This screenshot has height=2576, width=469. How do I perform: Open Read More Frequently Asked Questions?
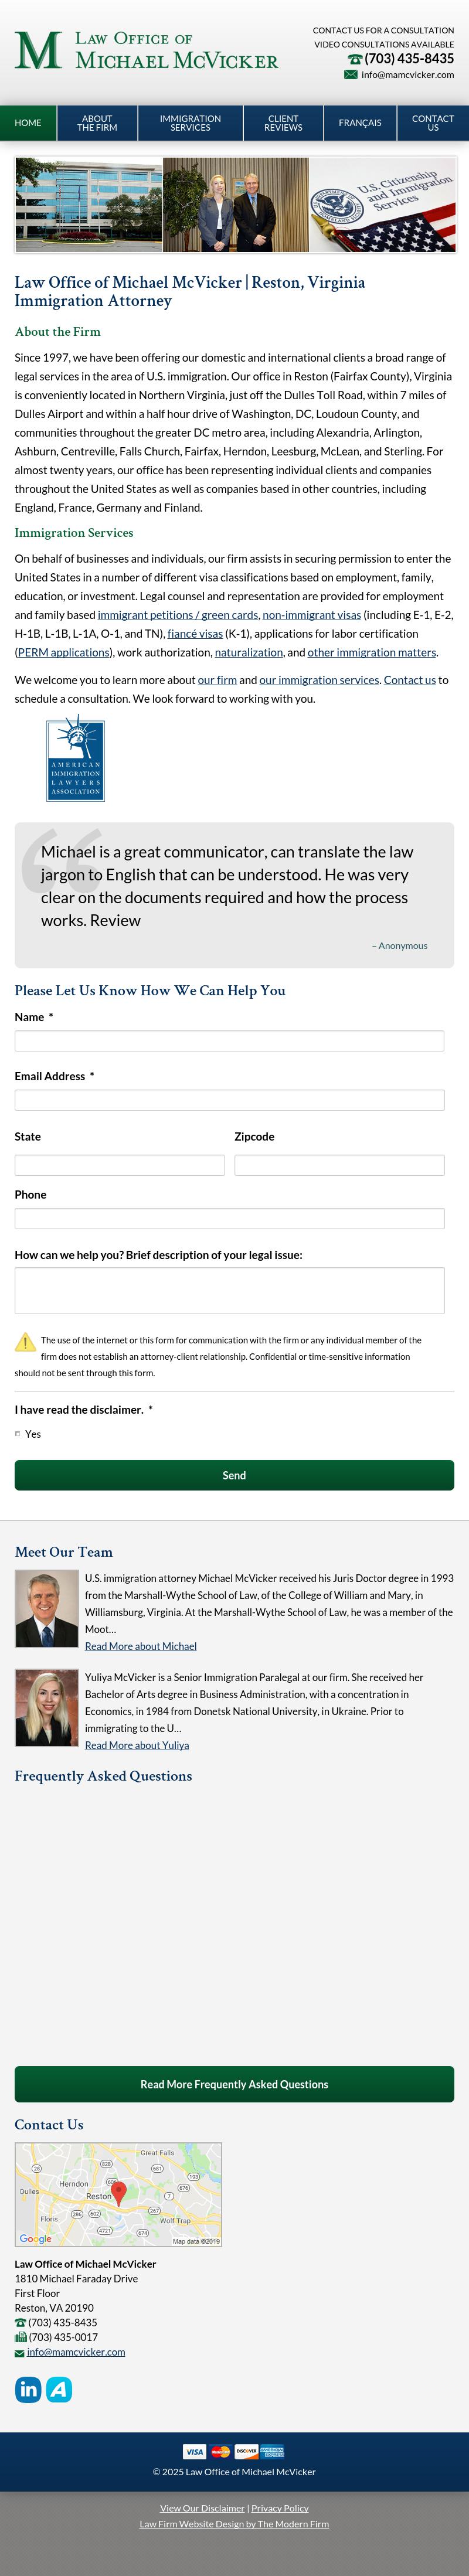coord(234,2084)
